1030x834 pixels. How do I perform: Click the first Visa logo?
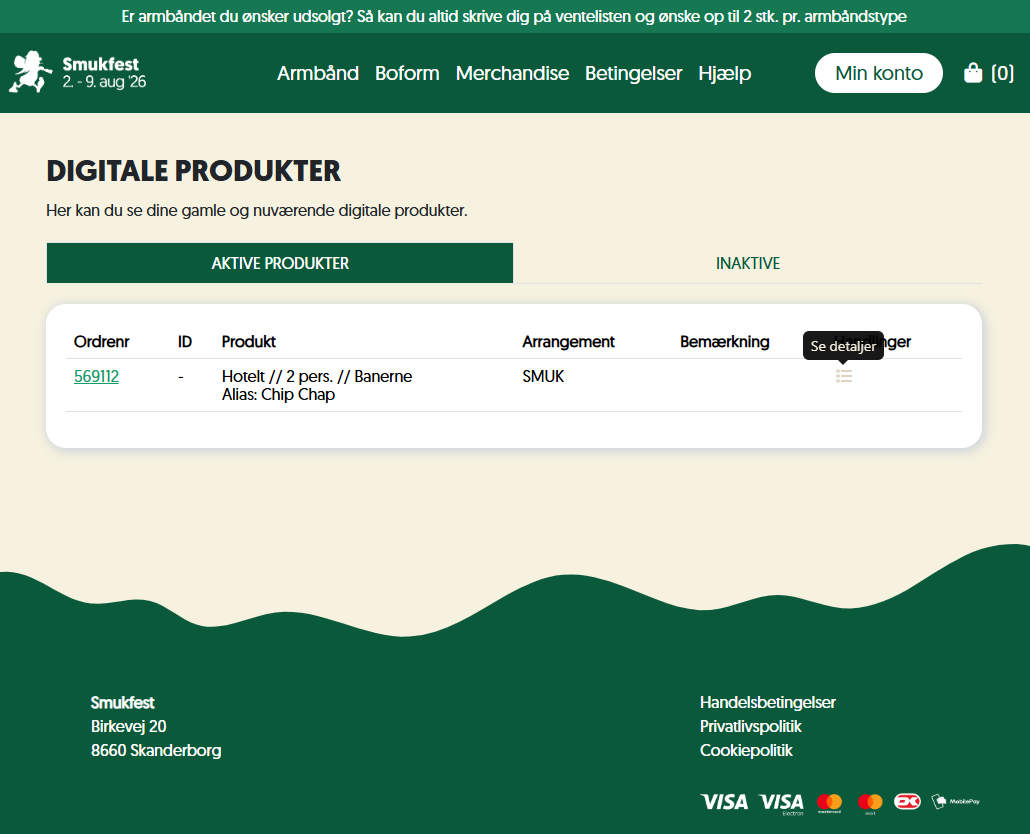(x=724, y=801)
